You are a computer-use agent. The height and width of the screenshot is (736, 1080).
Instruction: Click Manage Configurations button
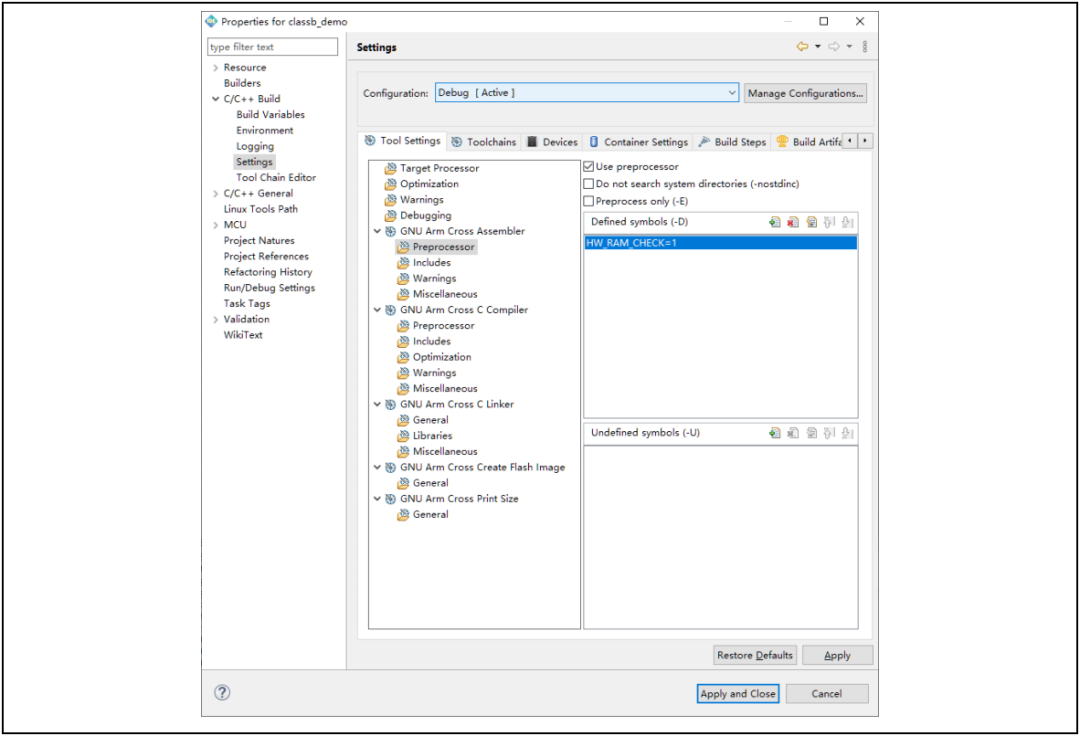coord(805,93)
